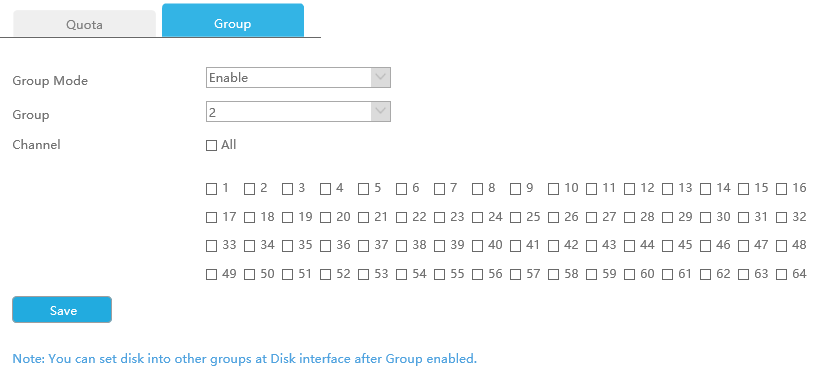Tick channel 45 checkbox

click(x=667, y=246)
